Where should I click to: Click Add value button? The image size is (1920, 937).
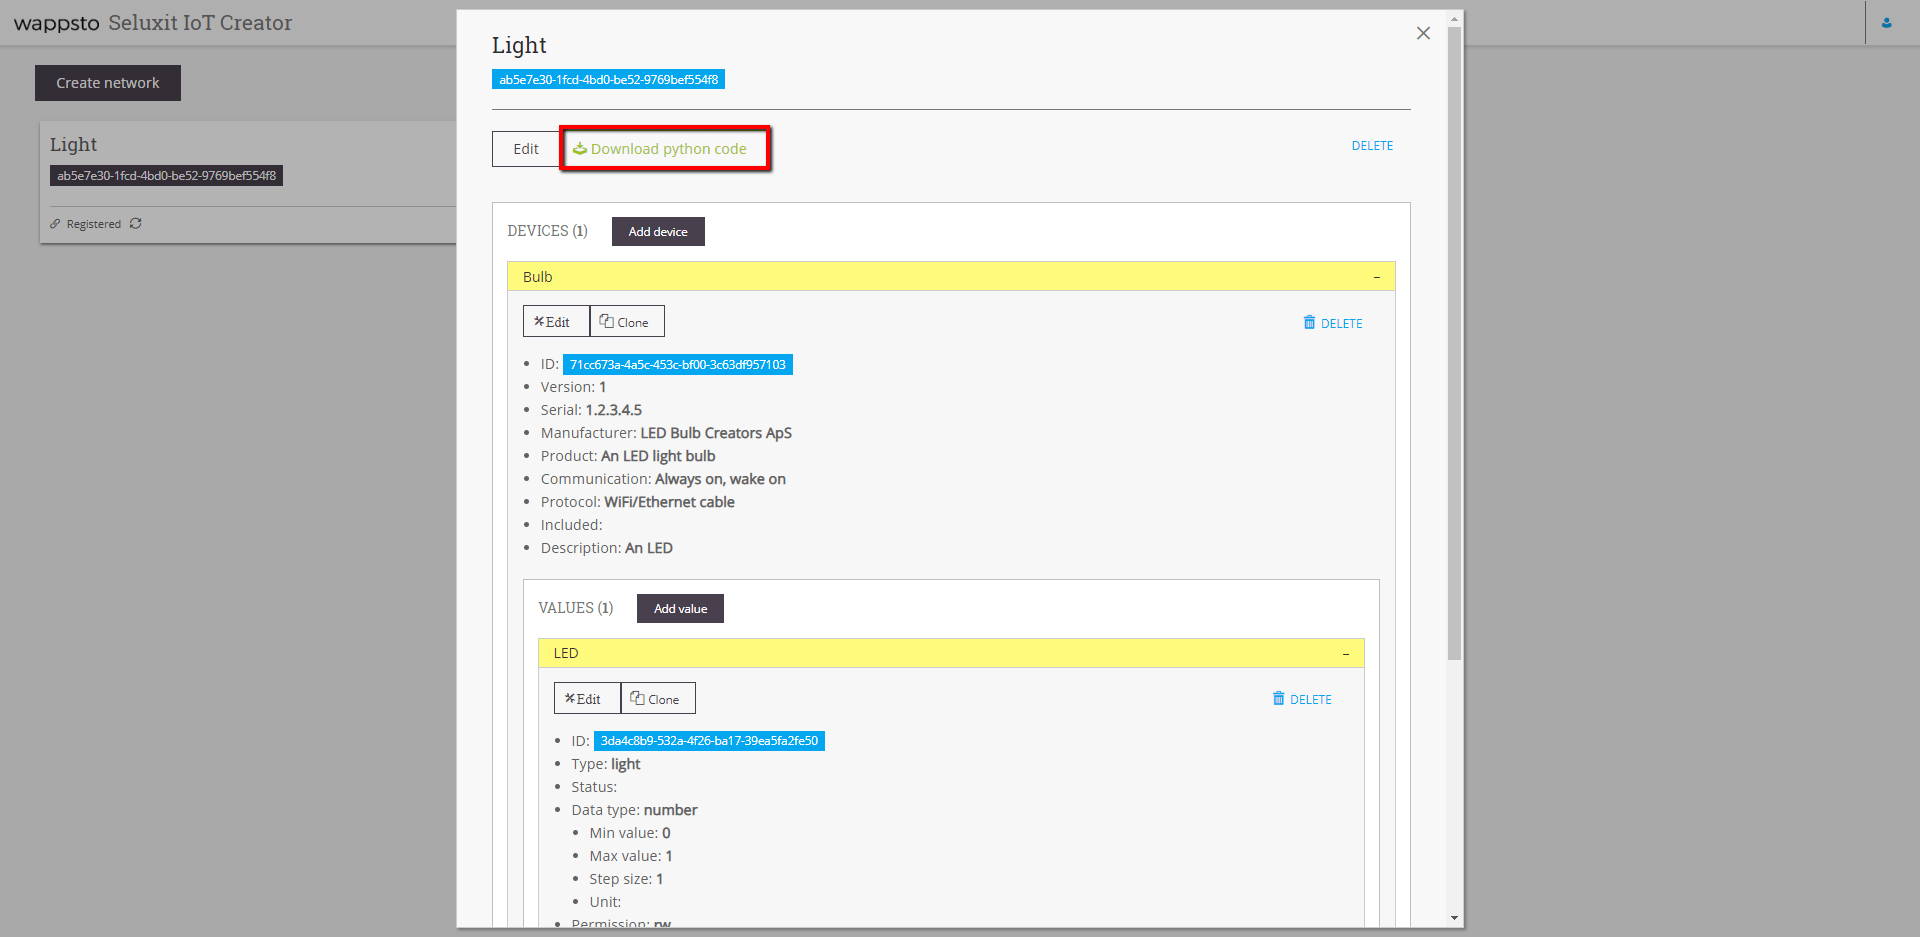(680, 609)
